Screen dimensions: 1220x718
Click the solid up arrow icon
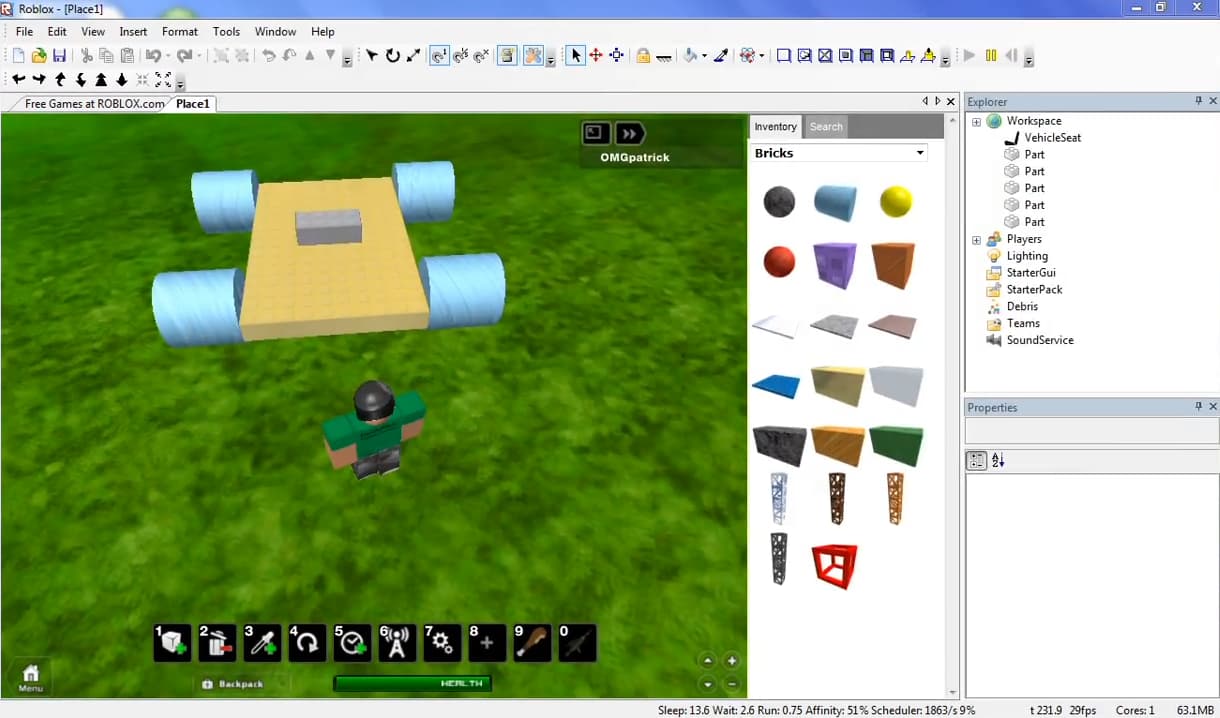coord(101,79)
